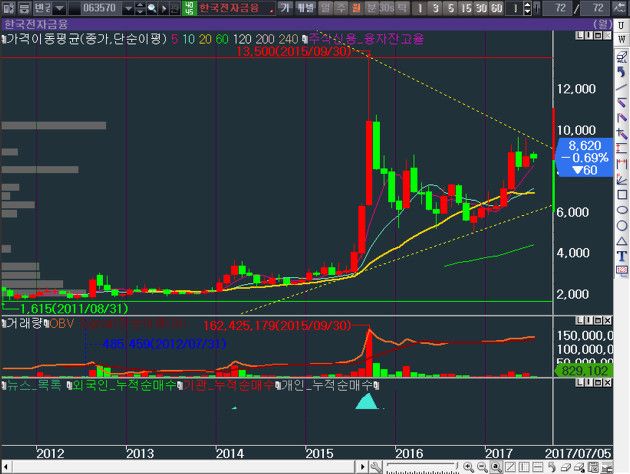Select the circle drawing tool
Image resolution: width=630 pixels, height=474 pixels.
tap(622, 225)
